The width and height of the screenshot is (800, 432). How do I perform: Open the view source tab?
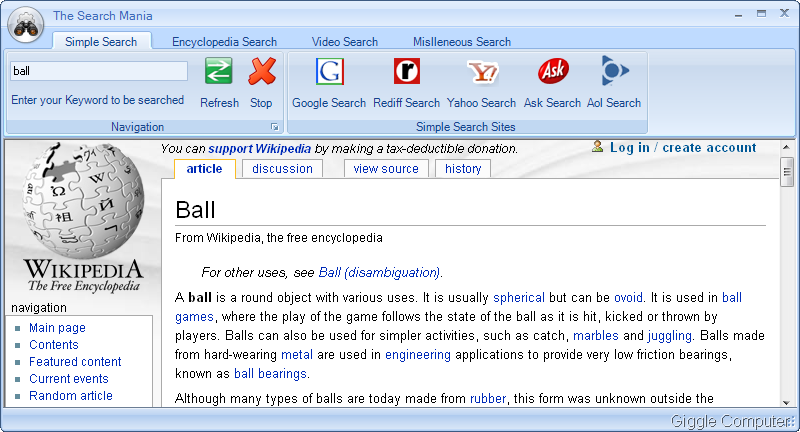386,169
